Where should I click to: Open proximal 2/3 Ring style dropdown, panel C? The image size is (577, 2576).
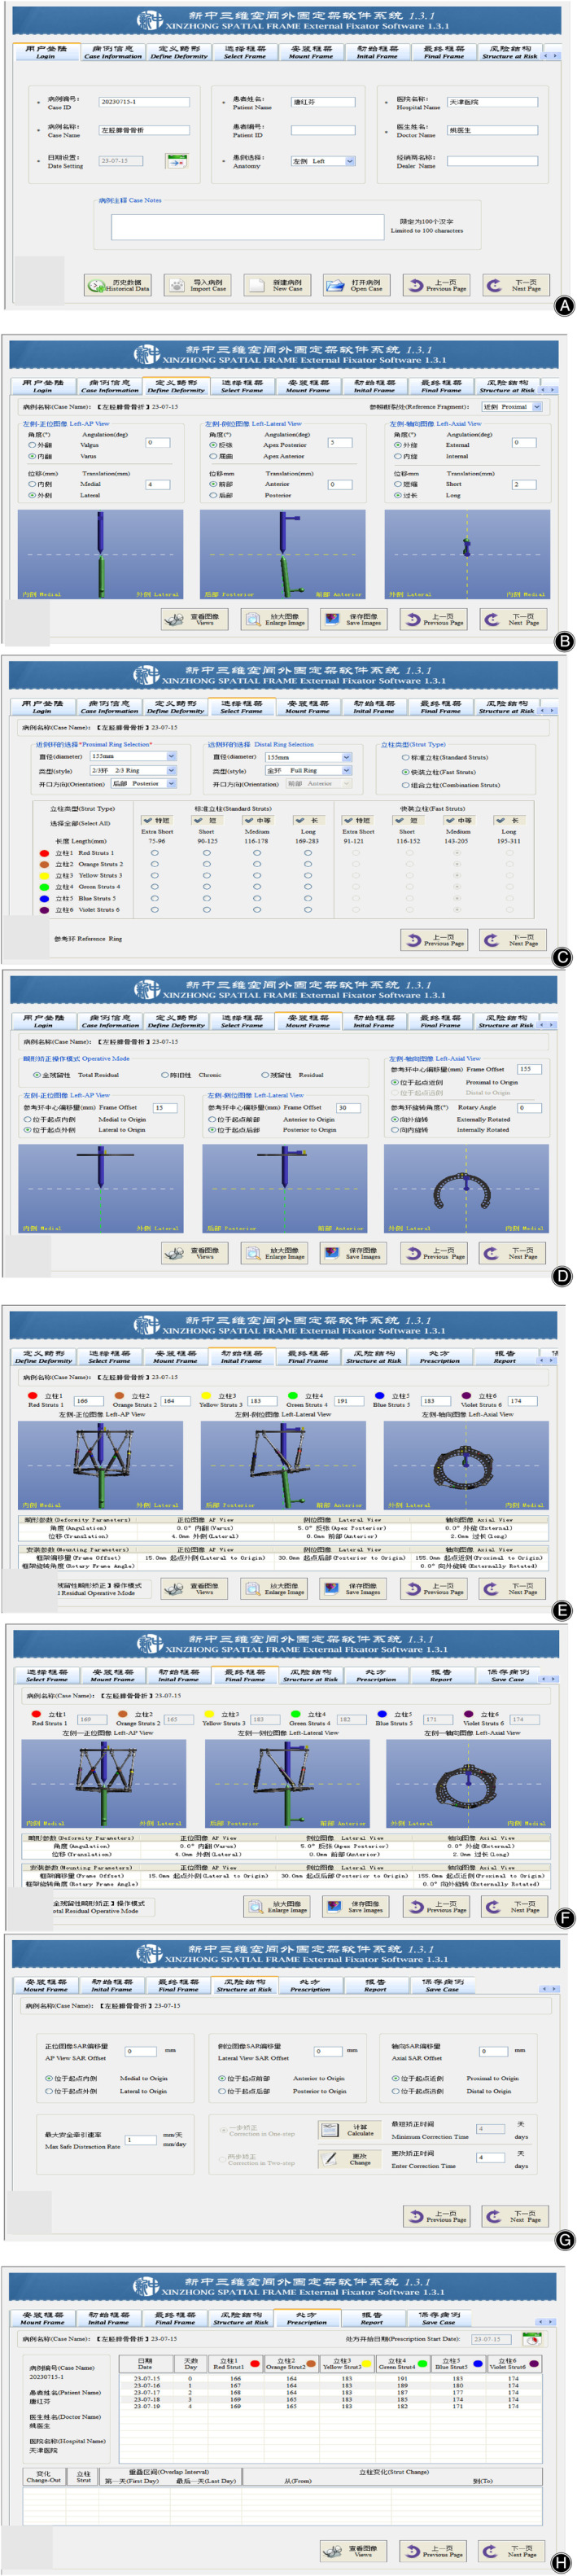pos(133,771)
